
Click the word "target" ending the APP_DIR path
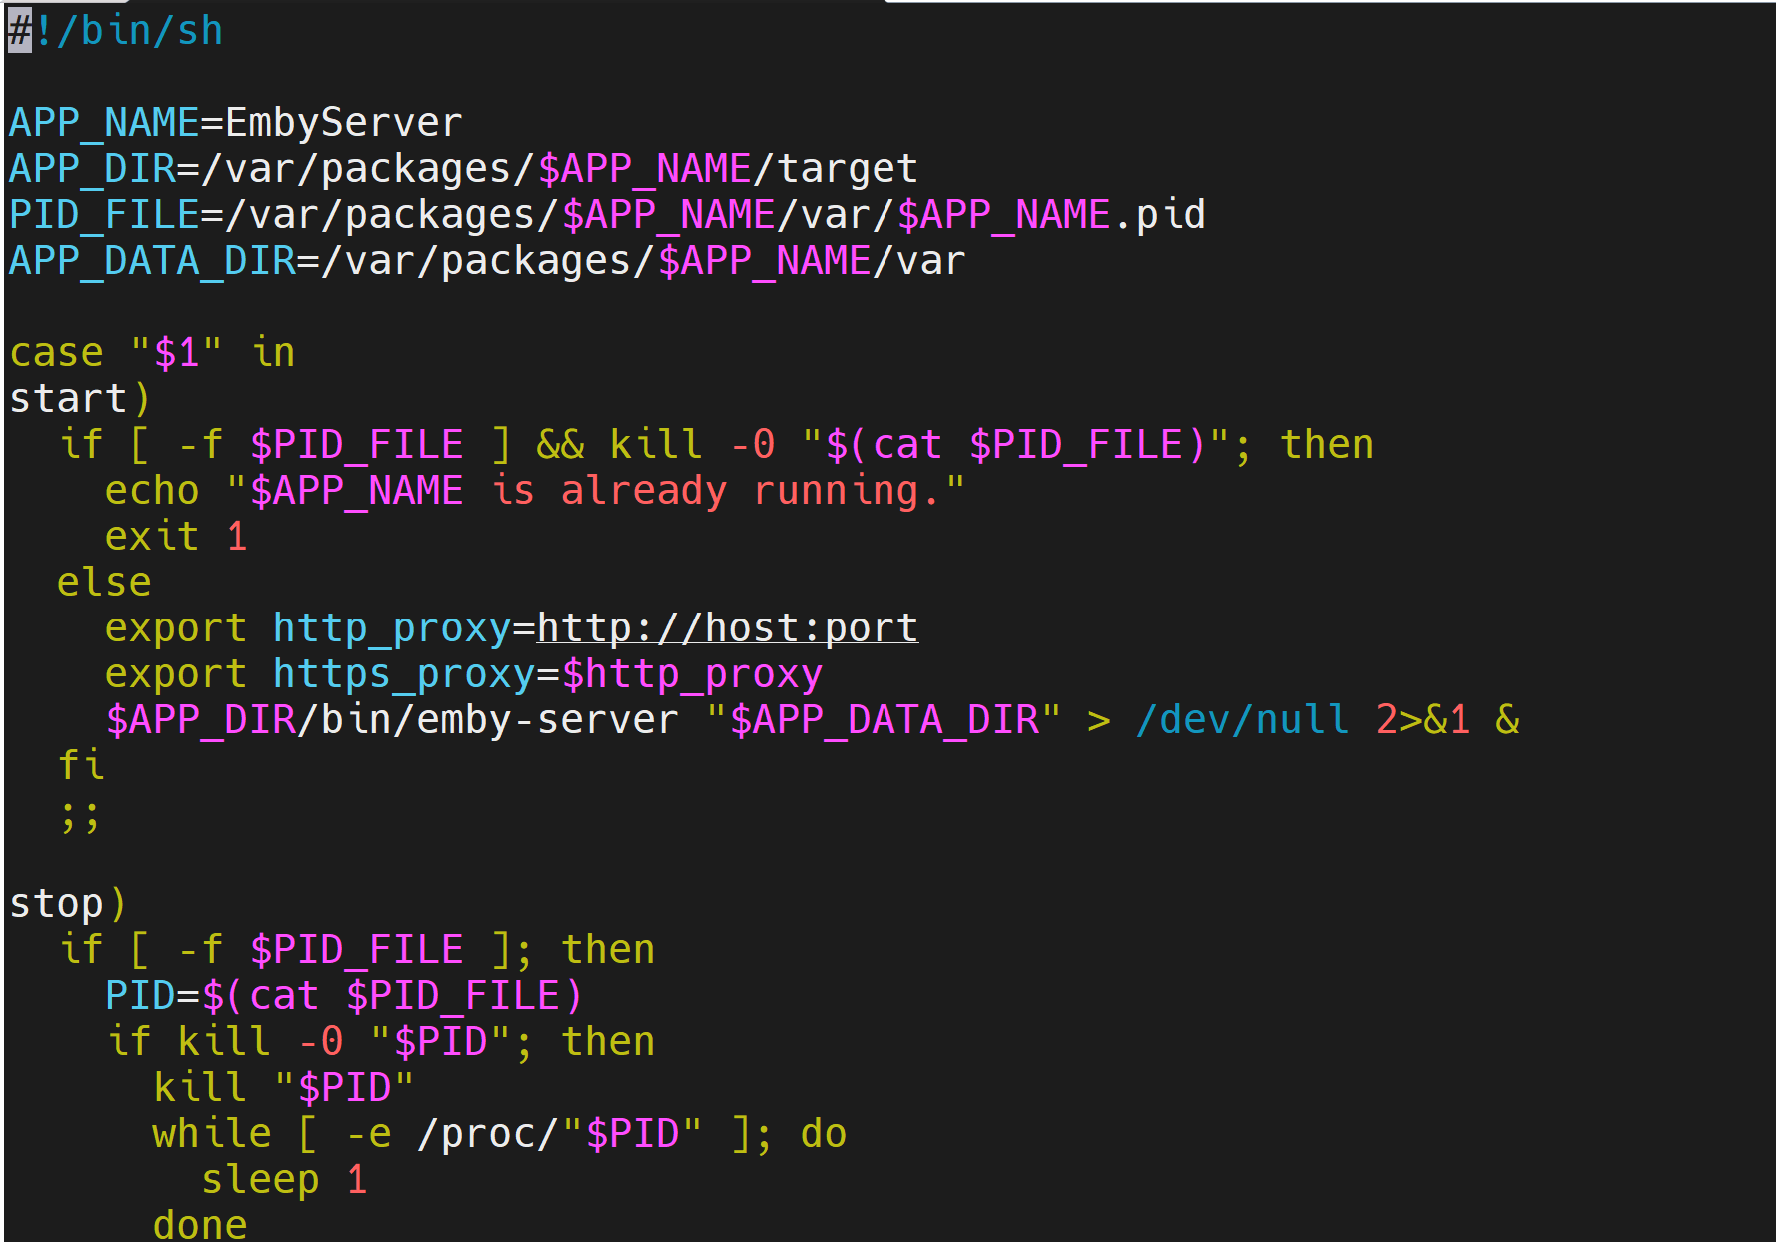pyautogui.click(x=848, y=169)
